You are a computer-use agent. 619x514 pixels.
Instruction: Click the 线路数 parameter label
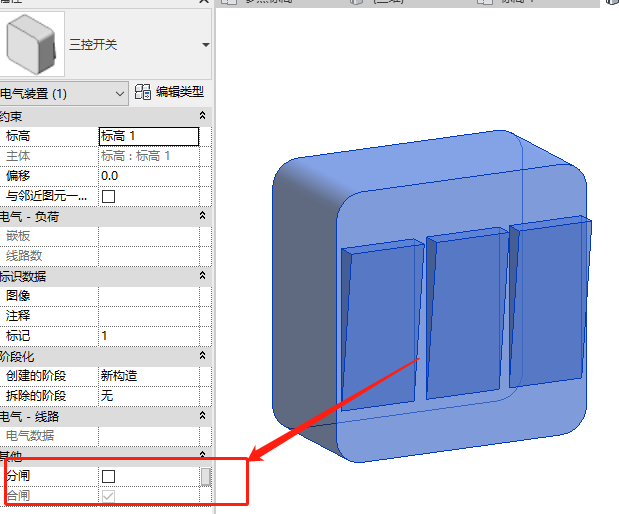(24, 256)
